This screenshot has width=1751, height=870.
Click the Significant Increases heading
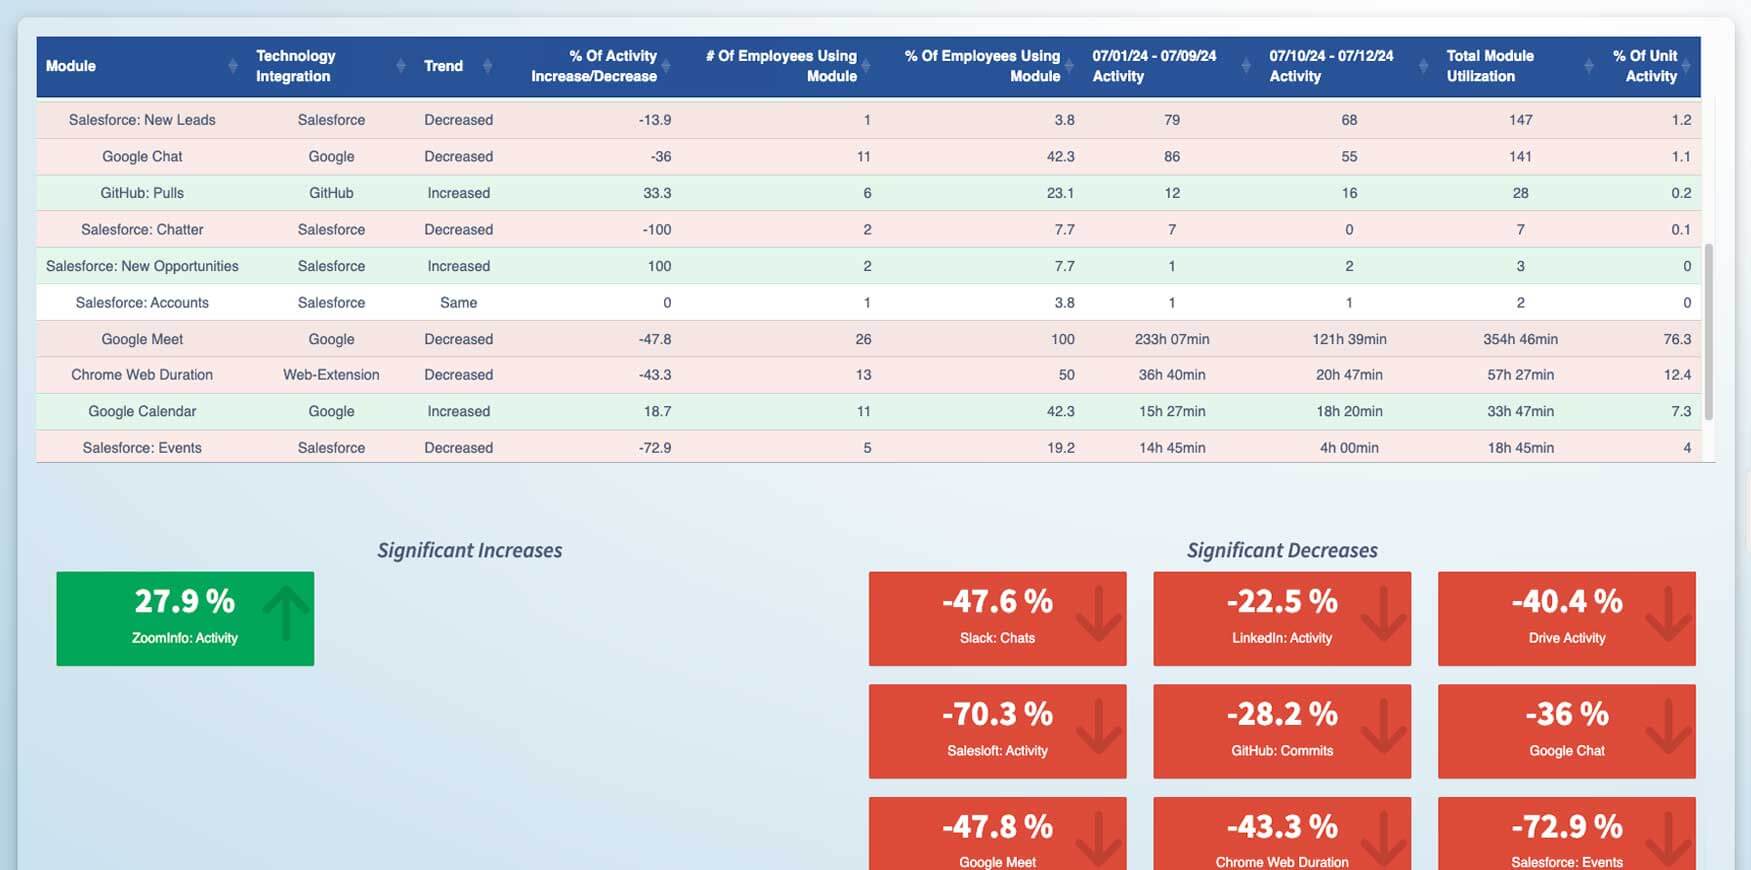coord(469,550)
